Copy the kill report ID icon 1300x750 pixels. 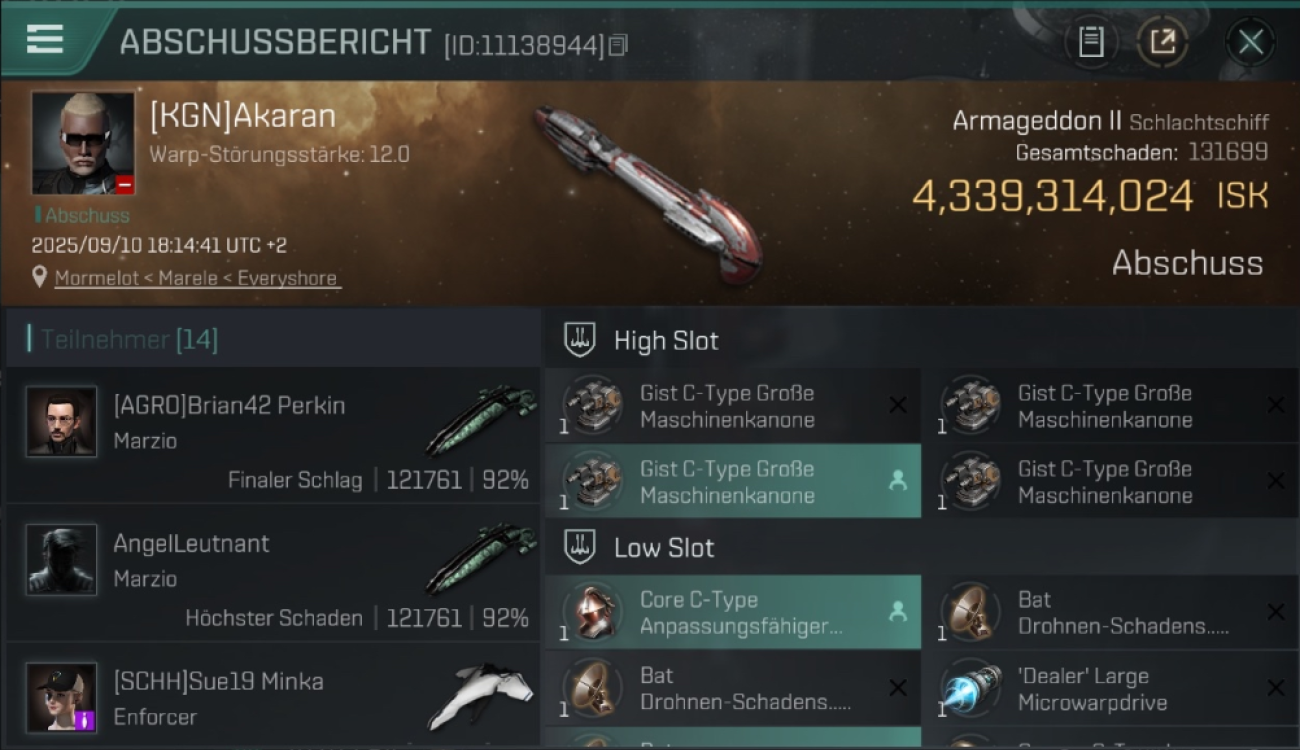coord(618,45)
